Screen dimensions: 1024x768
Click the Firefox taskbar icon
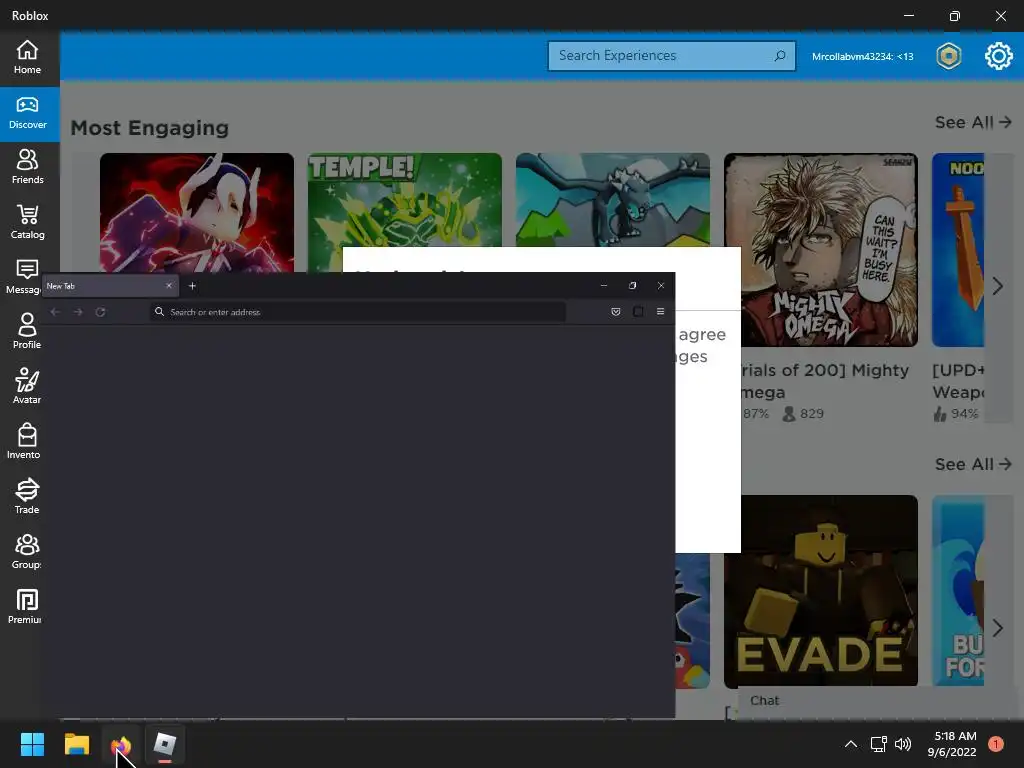click(x=121, y=744)
